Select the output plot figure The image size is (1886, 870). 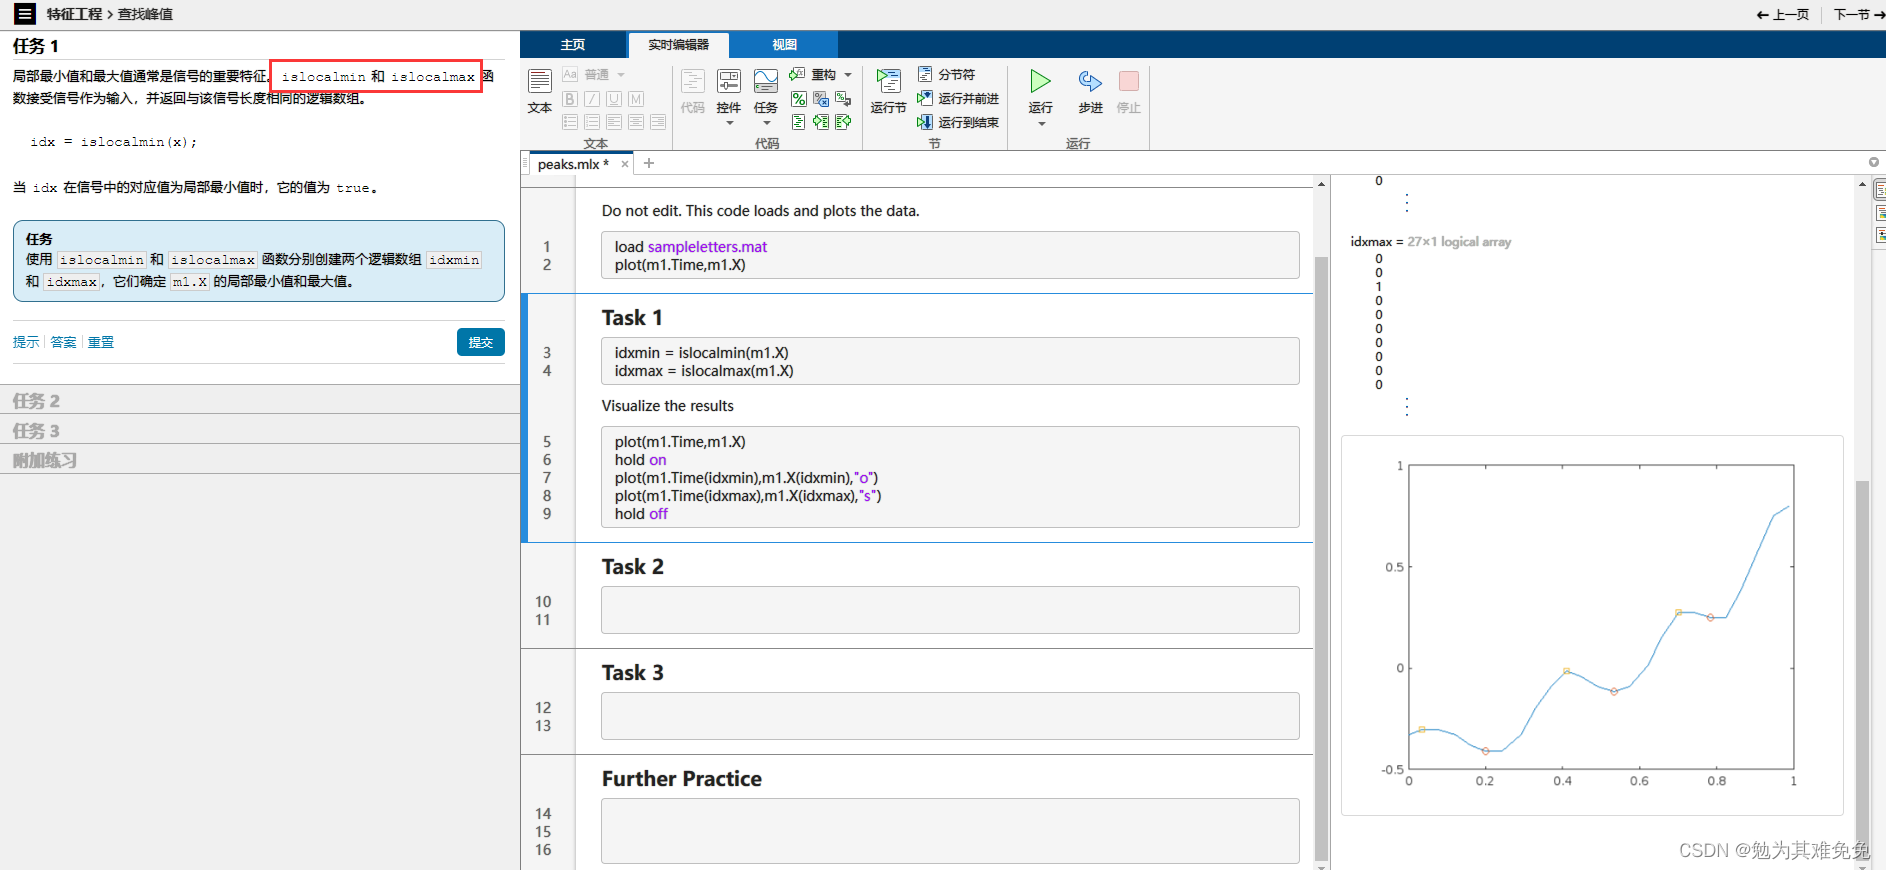pos(1592,625)
